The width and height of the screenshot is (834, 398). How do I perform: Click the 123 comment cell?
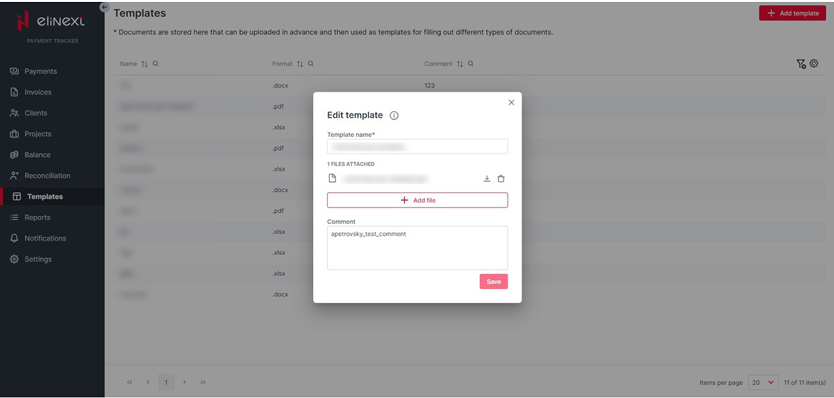429,85
